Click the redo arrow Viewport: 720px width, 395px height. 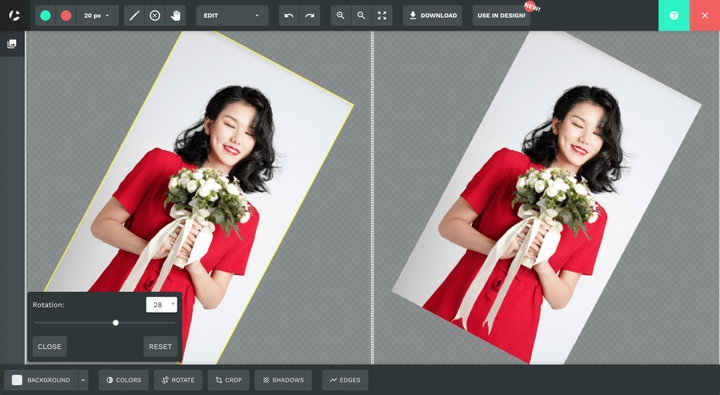click(309, 16)
